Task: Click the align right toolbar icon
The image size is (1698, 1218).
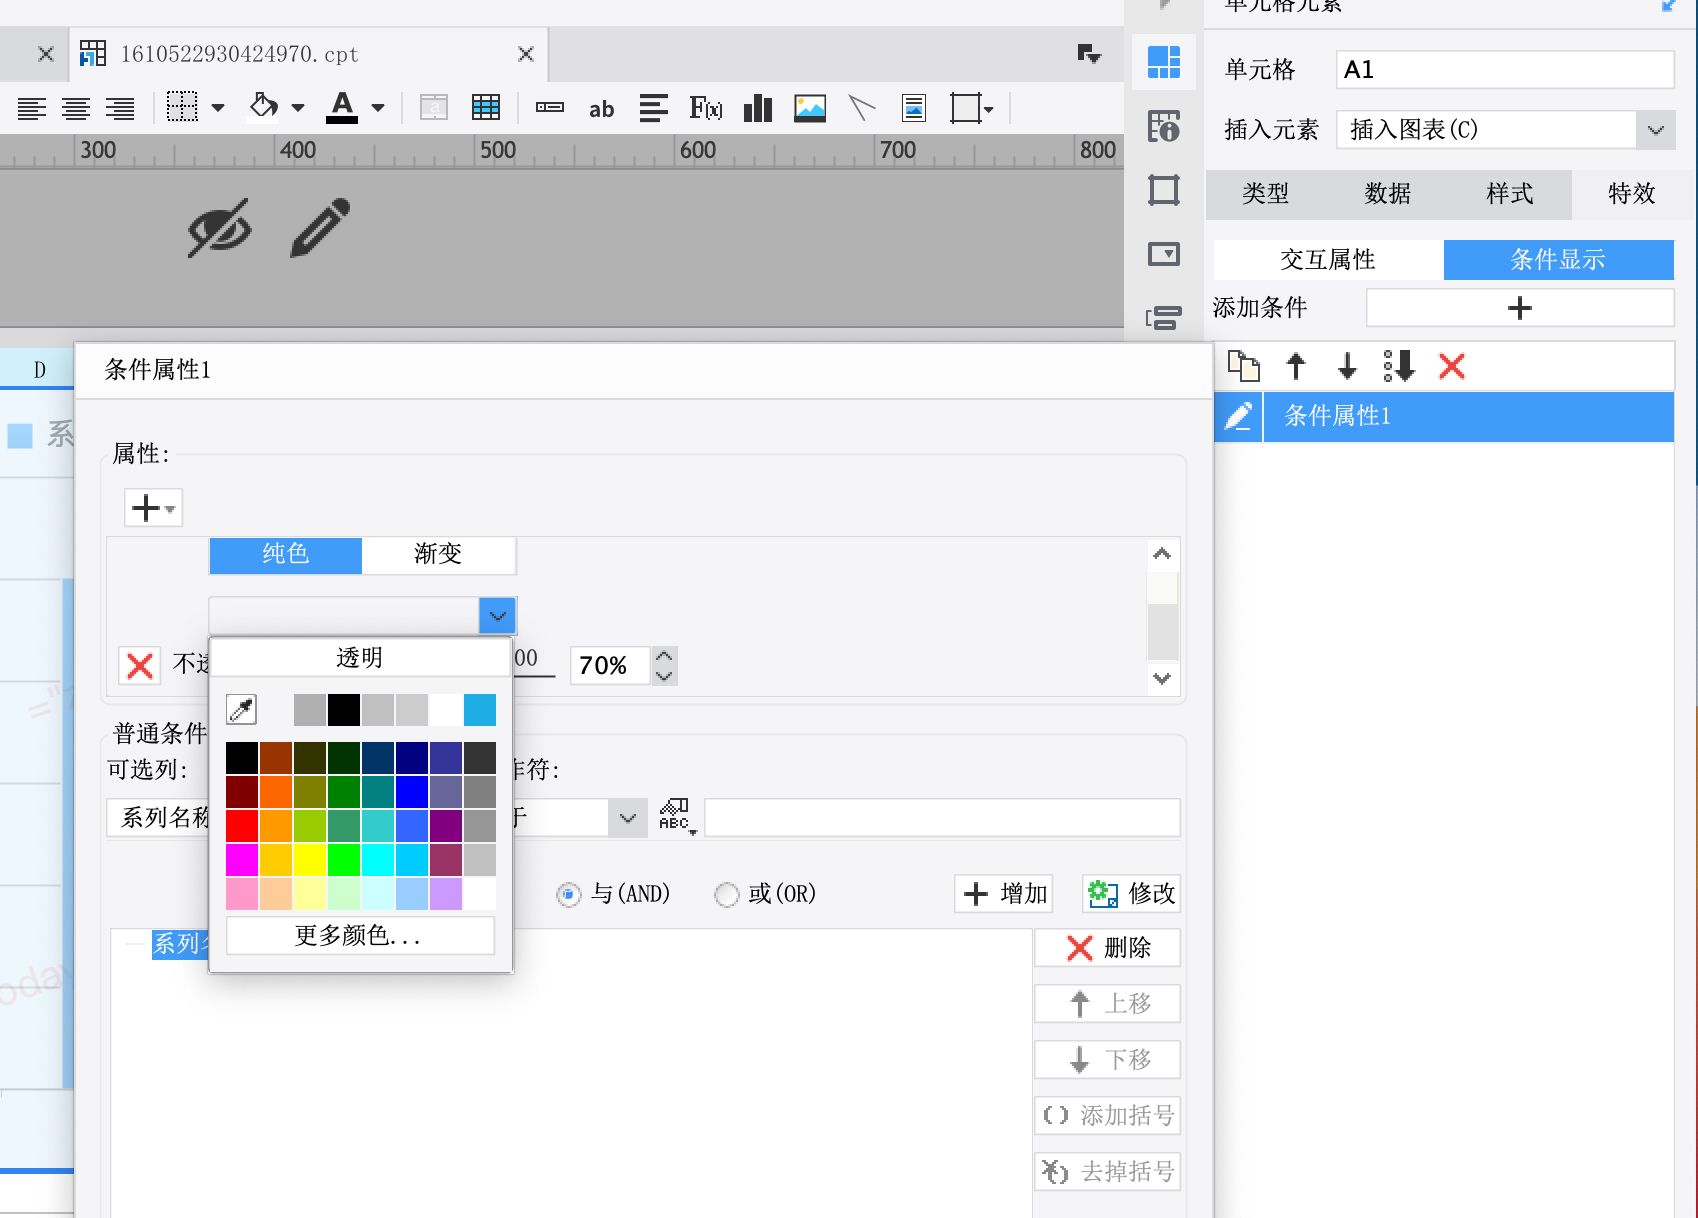Action: 120,108
